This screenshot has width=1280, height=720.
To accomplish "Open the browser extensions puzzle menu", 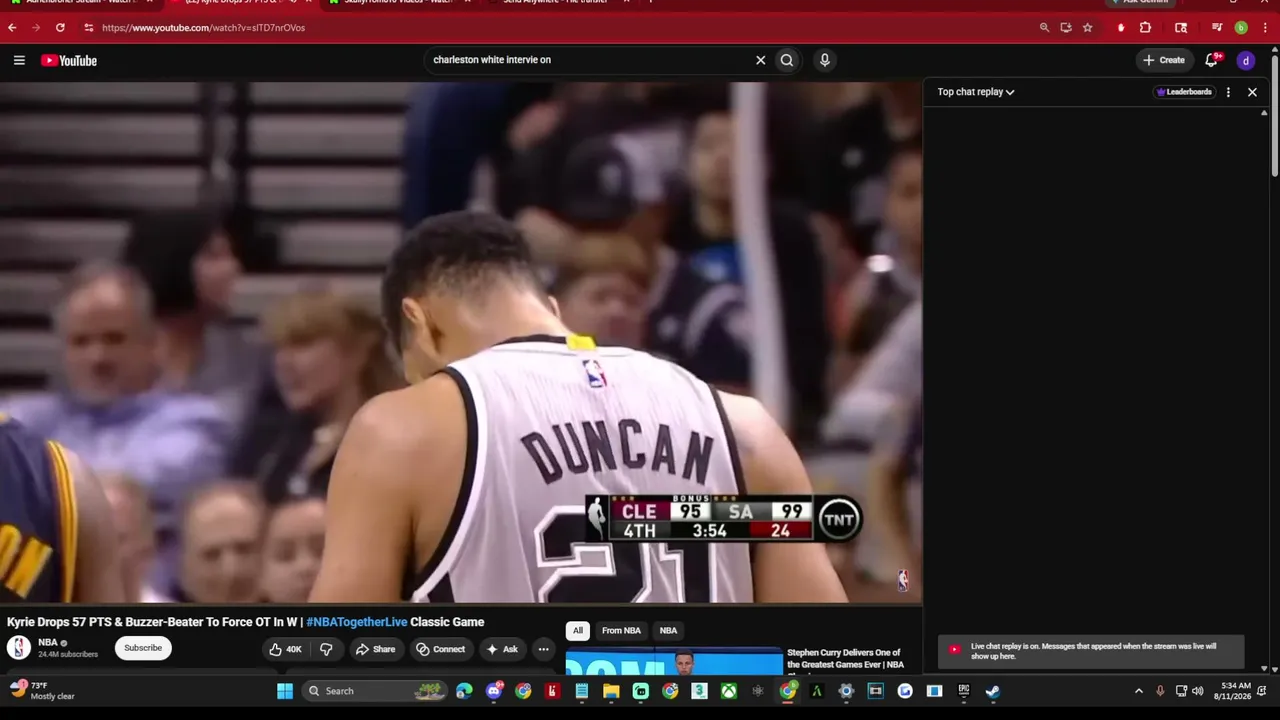I will pos(1146,28).
